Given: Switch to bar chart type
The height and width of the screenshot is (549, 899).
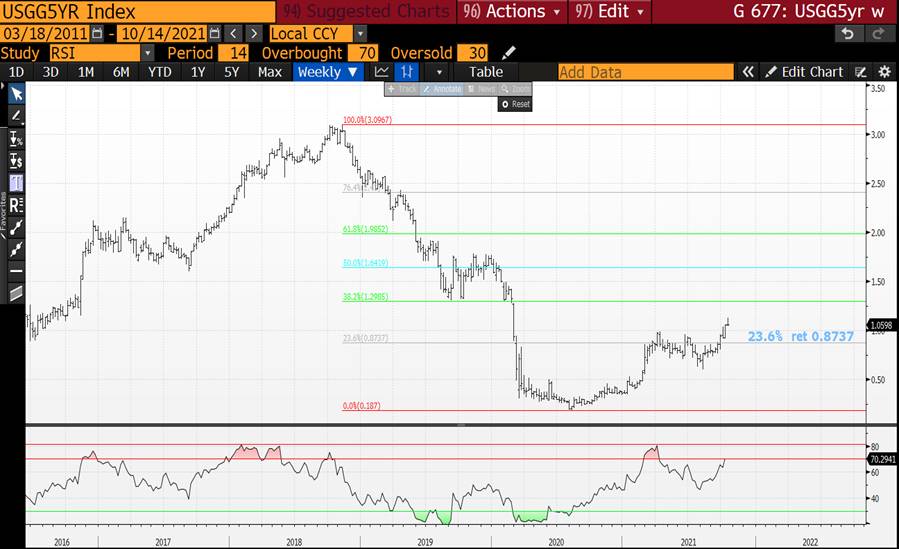Looking at the screenshot, I should click(x=406, y=72).
